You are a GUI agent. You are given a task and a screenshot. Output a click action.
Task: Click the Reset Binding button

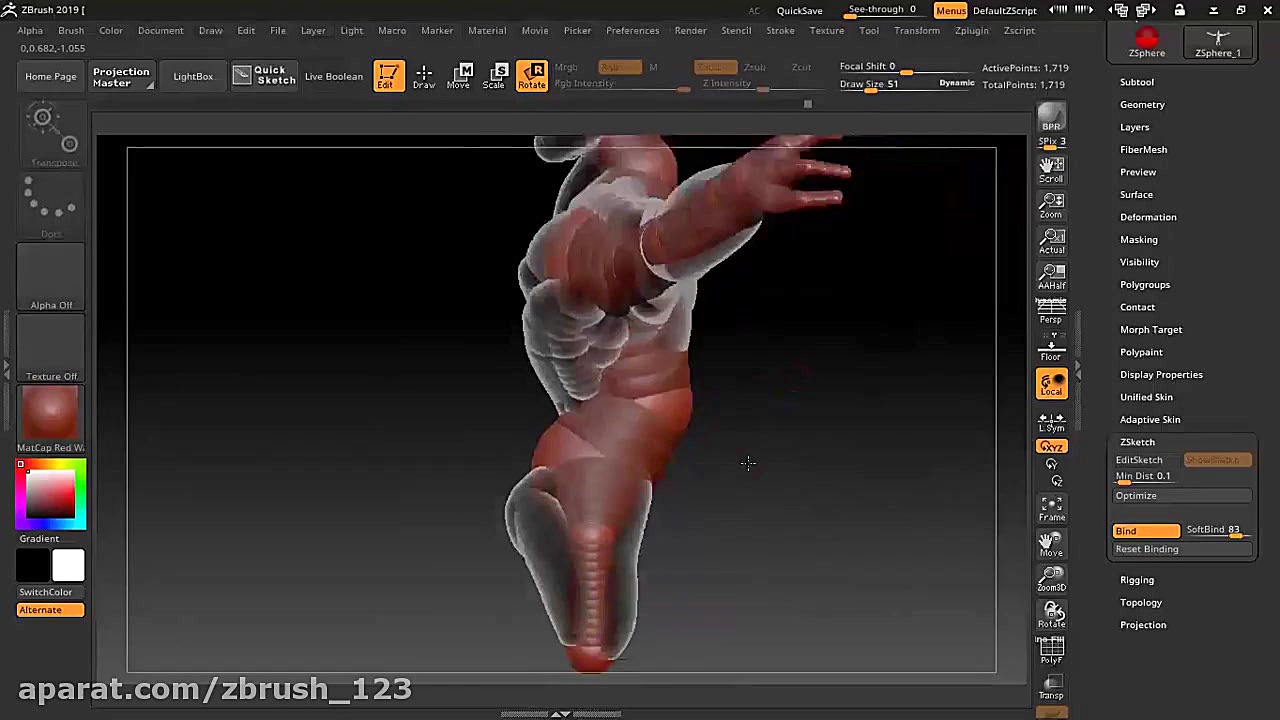[x=1147, y=549]
